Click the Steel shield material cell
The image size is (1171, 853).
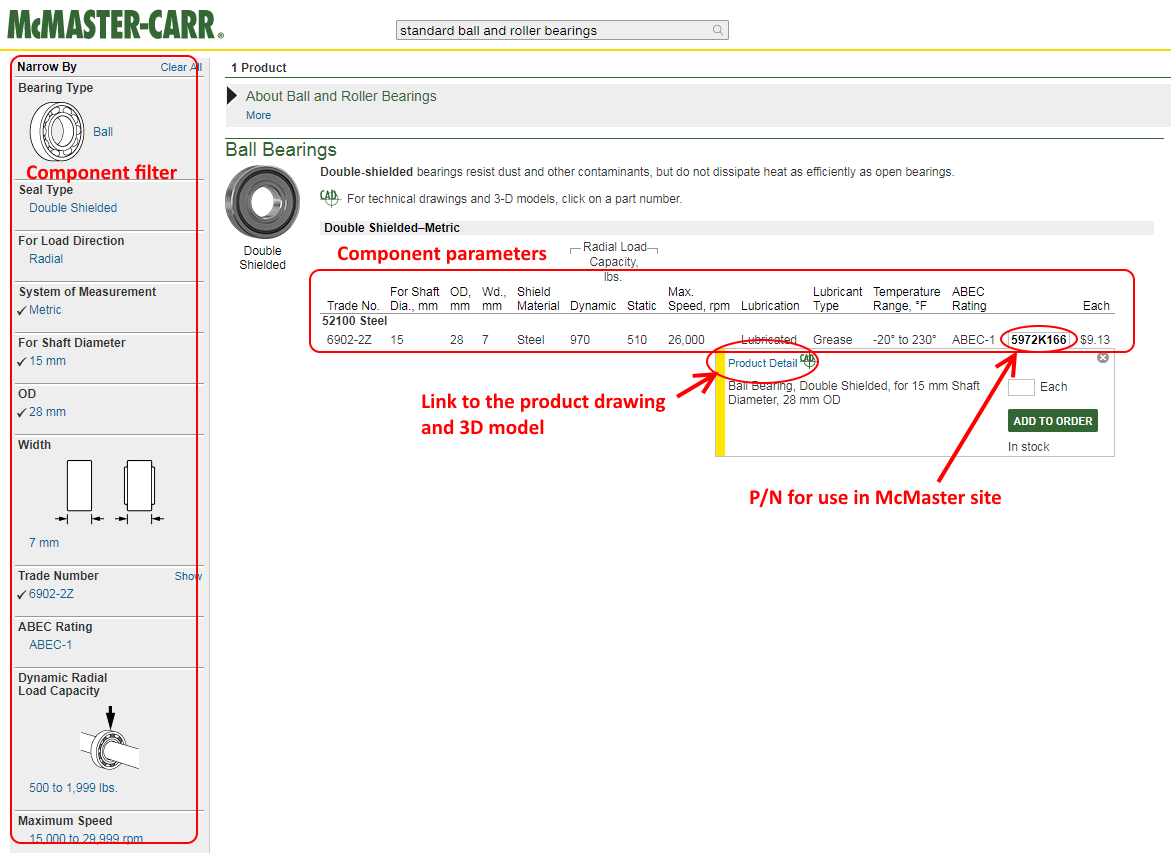point(530,340)
